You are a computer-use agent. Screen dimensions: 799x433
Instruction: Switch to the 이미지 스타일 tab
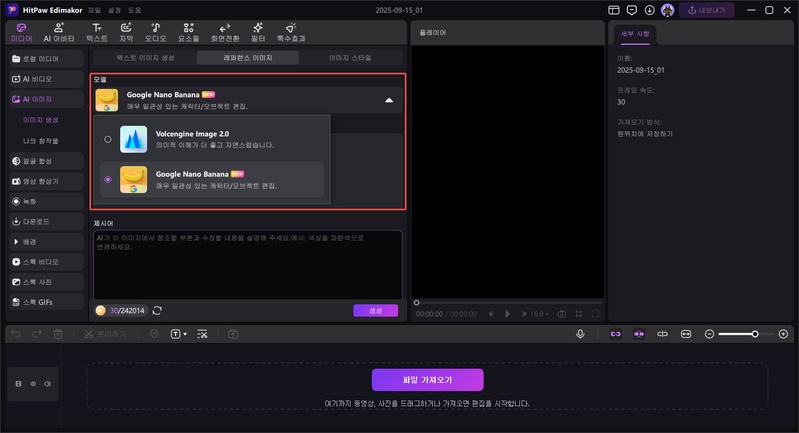(x=351, y=58)
